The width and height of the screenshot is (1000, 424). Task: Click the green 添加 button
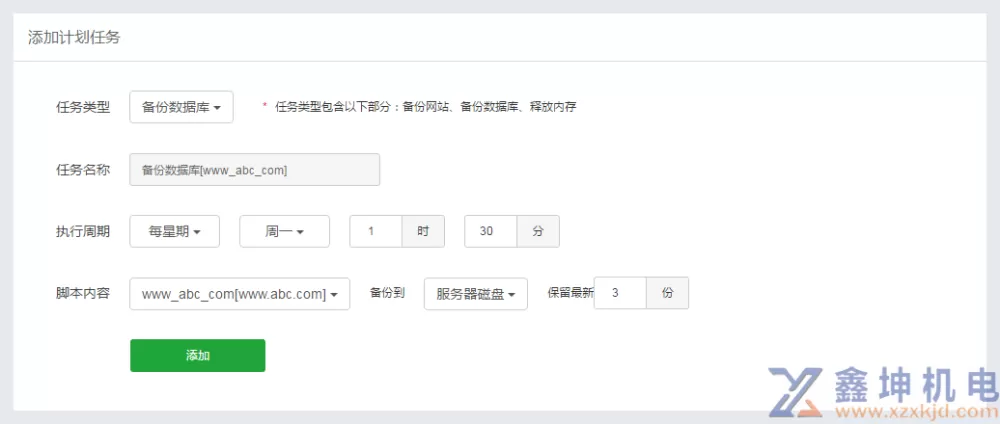pos(198,355)
